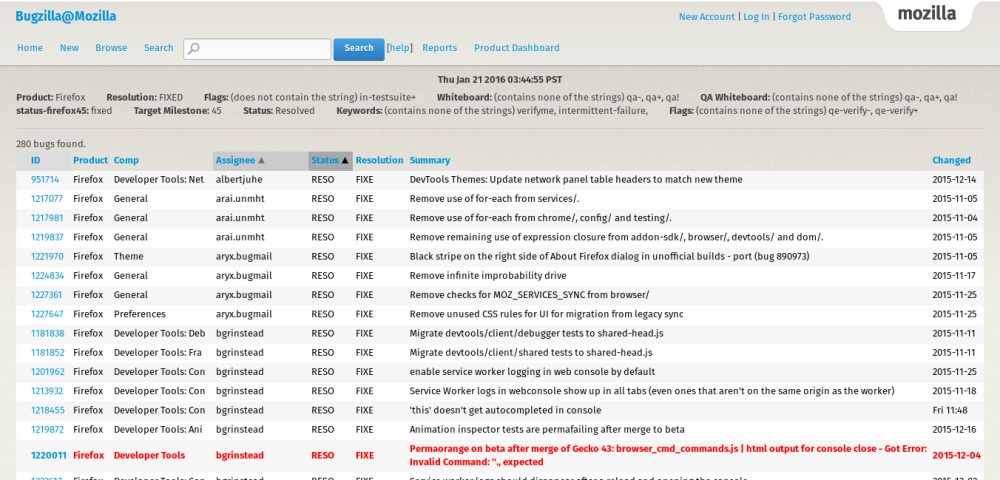Click summary about 'this' not autocompleted in console
This screenshot has height=480, width=1000.
click(x=505, y=410)
